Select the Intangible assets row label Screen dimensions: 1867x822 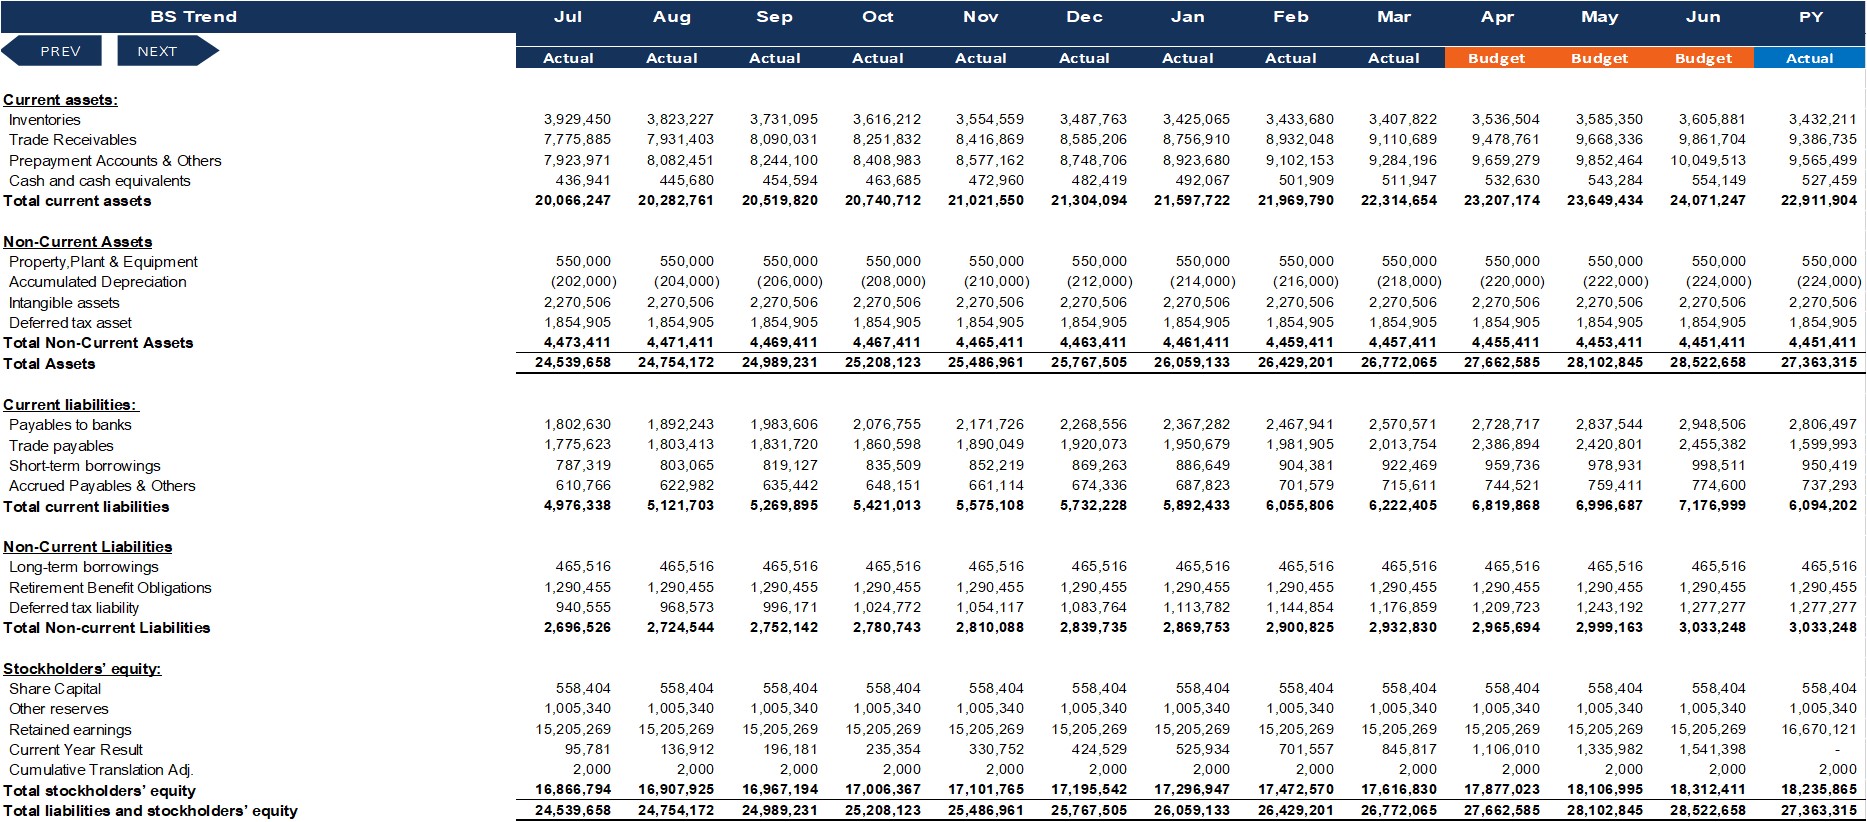[64, 303]
